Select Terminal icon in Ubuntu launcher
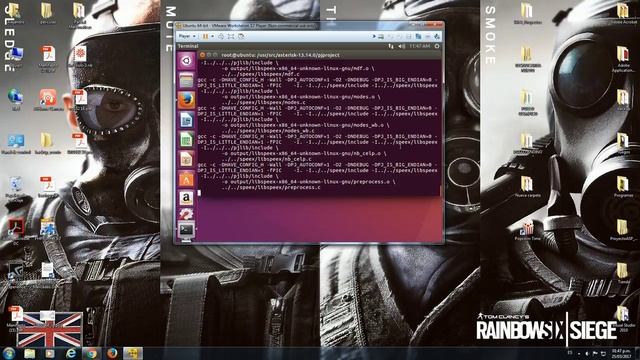The image size is (640, 360). point(186,231)
